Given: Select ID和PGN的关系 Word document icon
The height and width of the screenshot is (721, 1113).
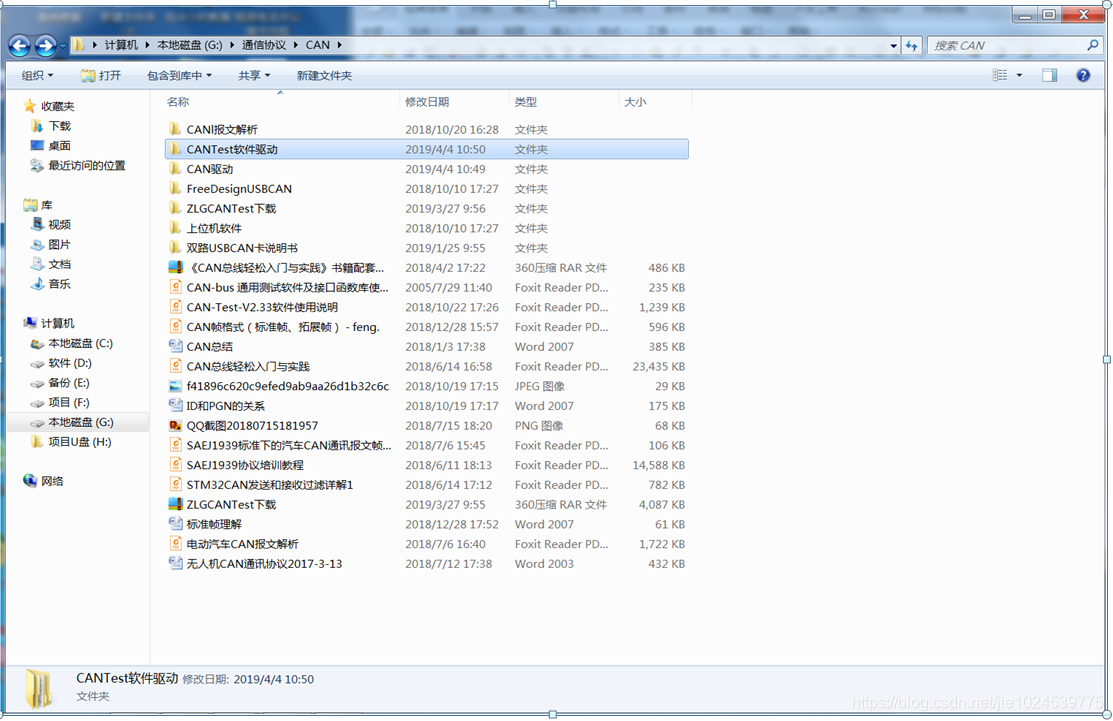Looking at the screenshot, I should (175, 406).
